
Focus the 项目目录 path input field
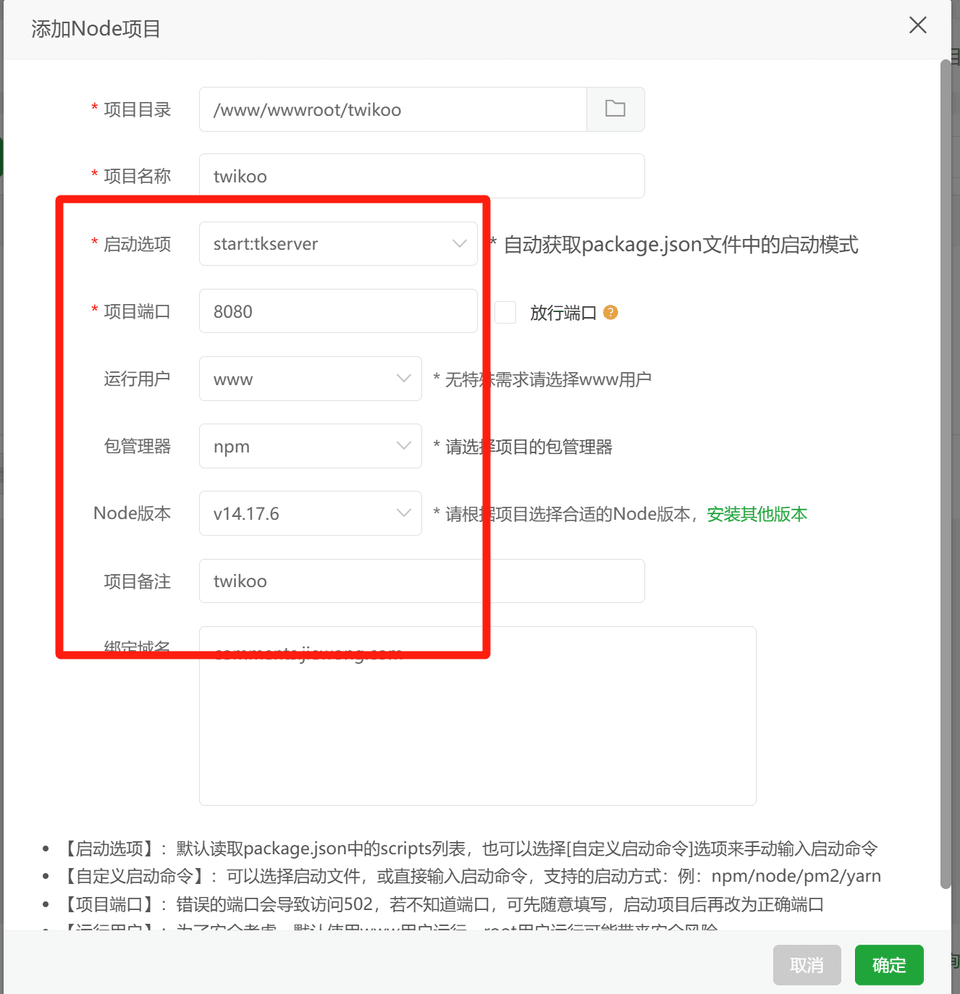(392, 109)
